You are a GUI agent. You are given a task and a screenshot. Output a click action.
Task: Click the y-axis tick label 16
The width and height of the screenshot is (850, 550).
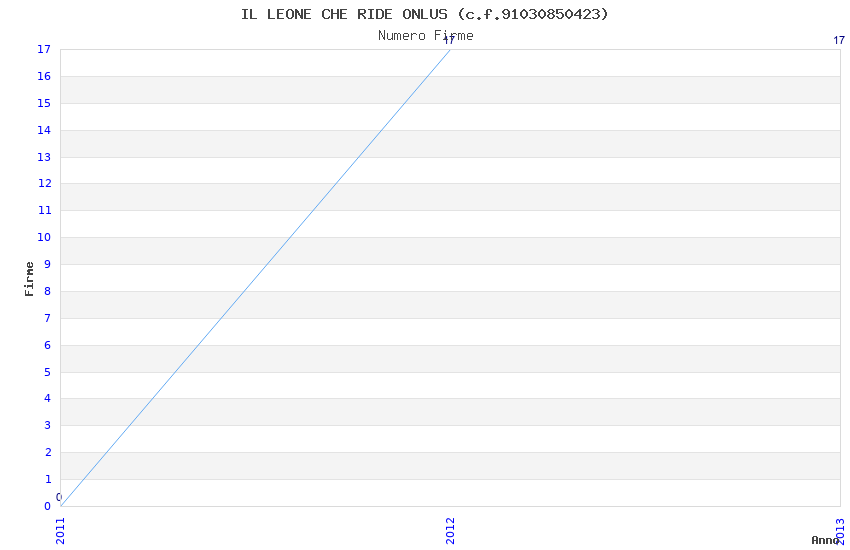(44, 76)
